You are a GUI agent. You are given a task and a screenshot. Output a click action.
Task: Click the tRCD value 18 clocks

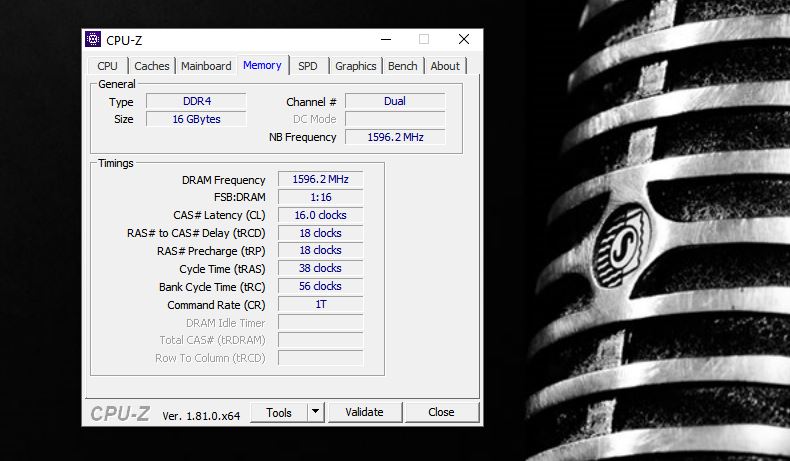320,233
